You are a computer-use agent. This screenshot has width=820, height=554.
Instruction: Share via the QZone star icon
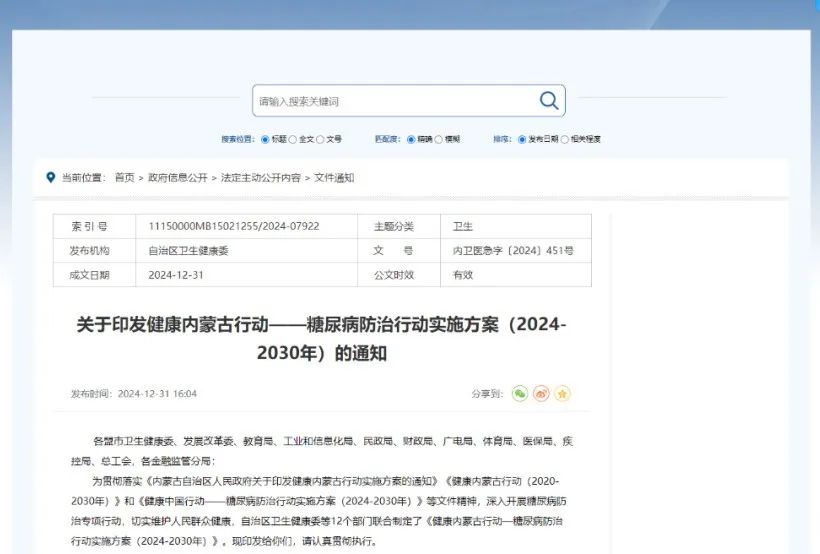click(562, 394)
